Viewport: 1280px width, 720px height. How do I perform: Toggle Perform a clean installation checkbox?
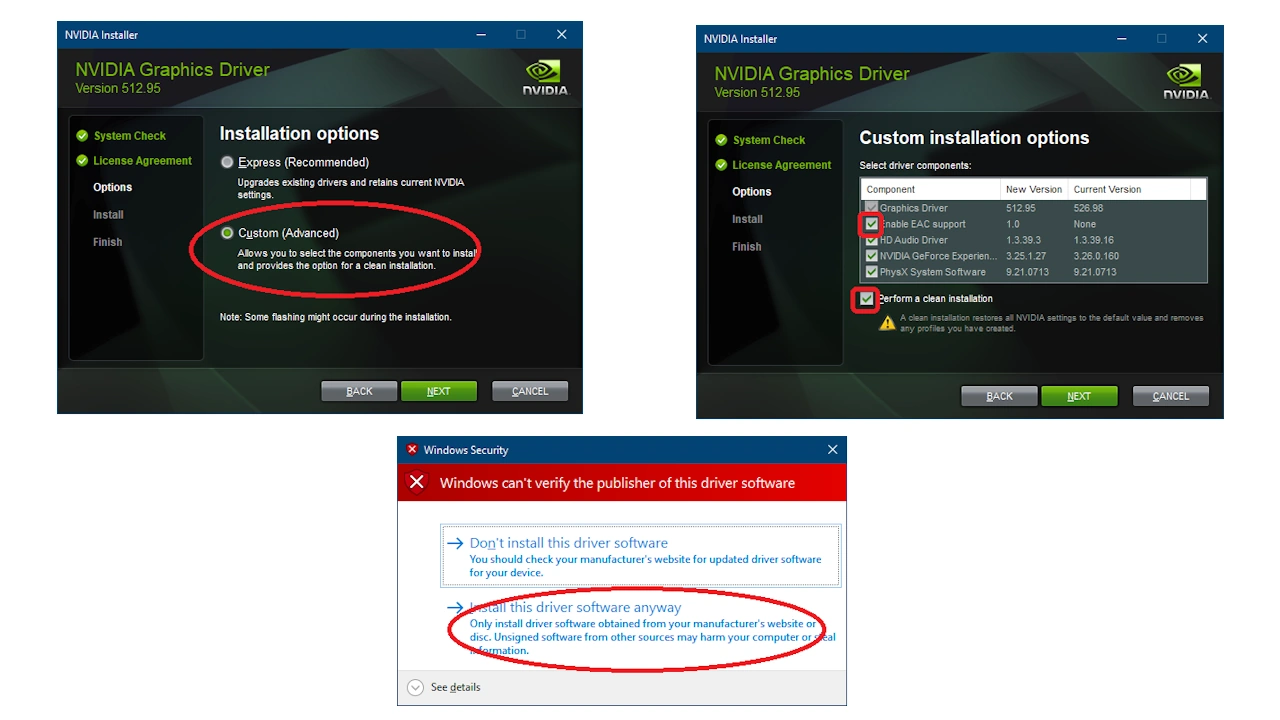pyautogui.click(x=866, y=299)
